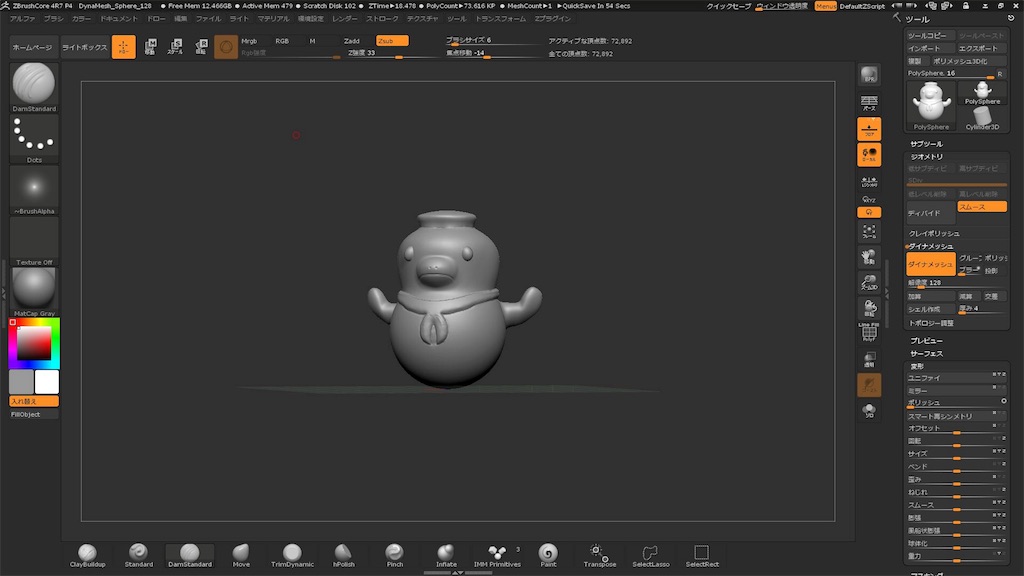
Task: Pick the TrimDynamic brush
Action: tap(292, 556)
